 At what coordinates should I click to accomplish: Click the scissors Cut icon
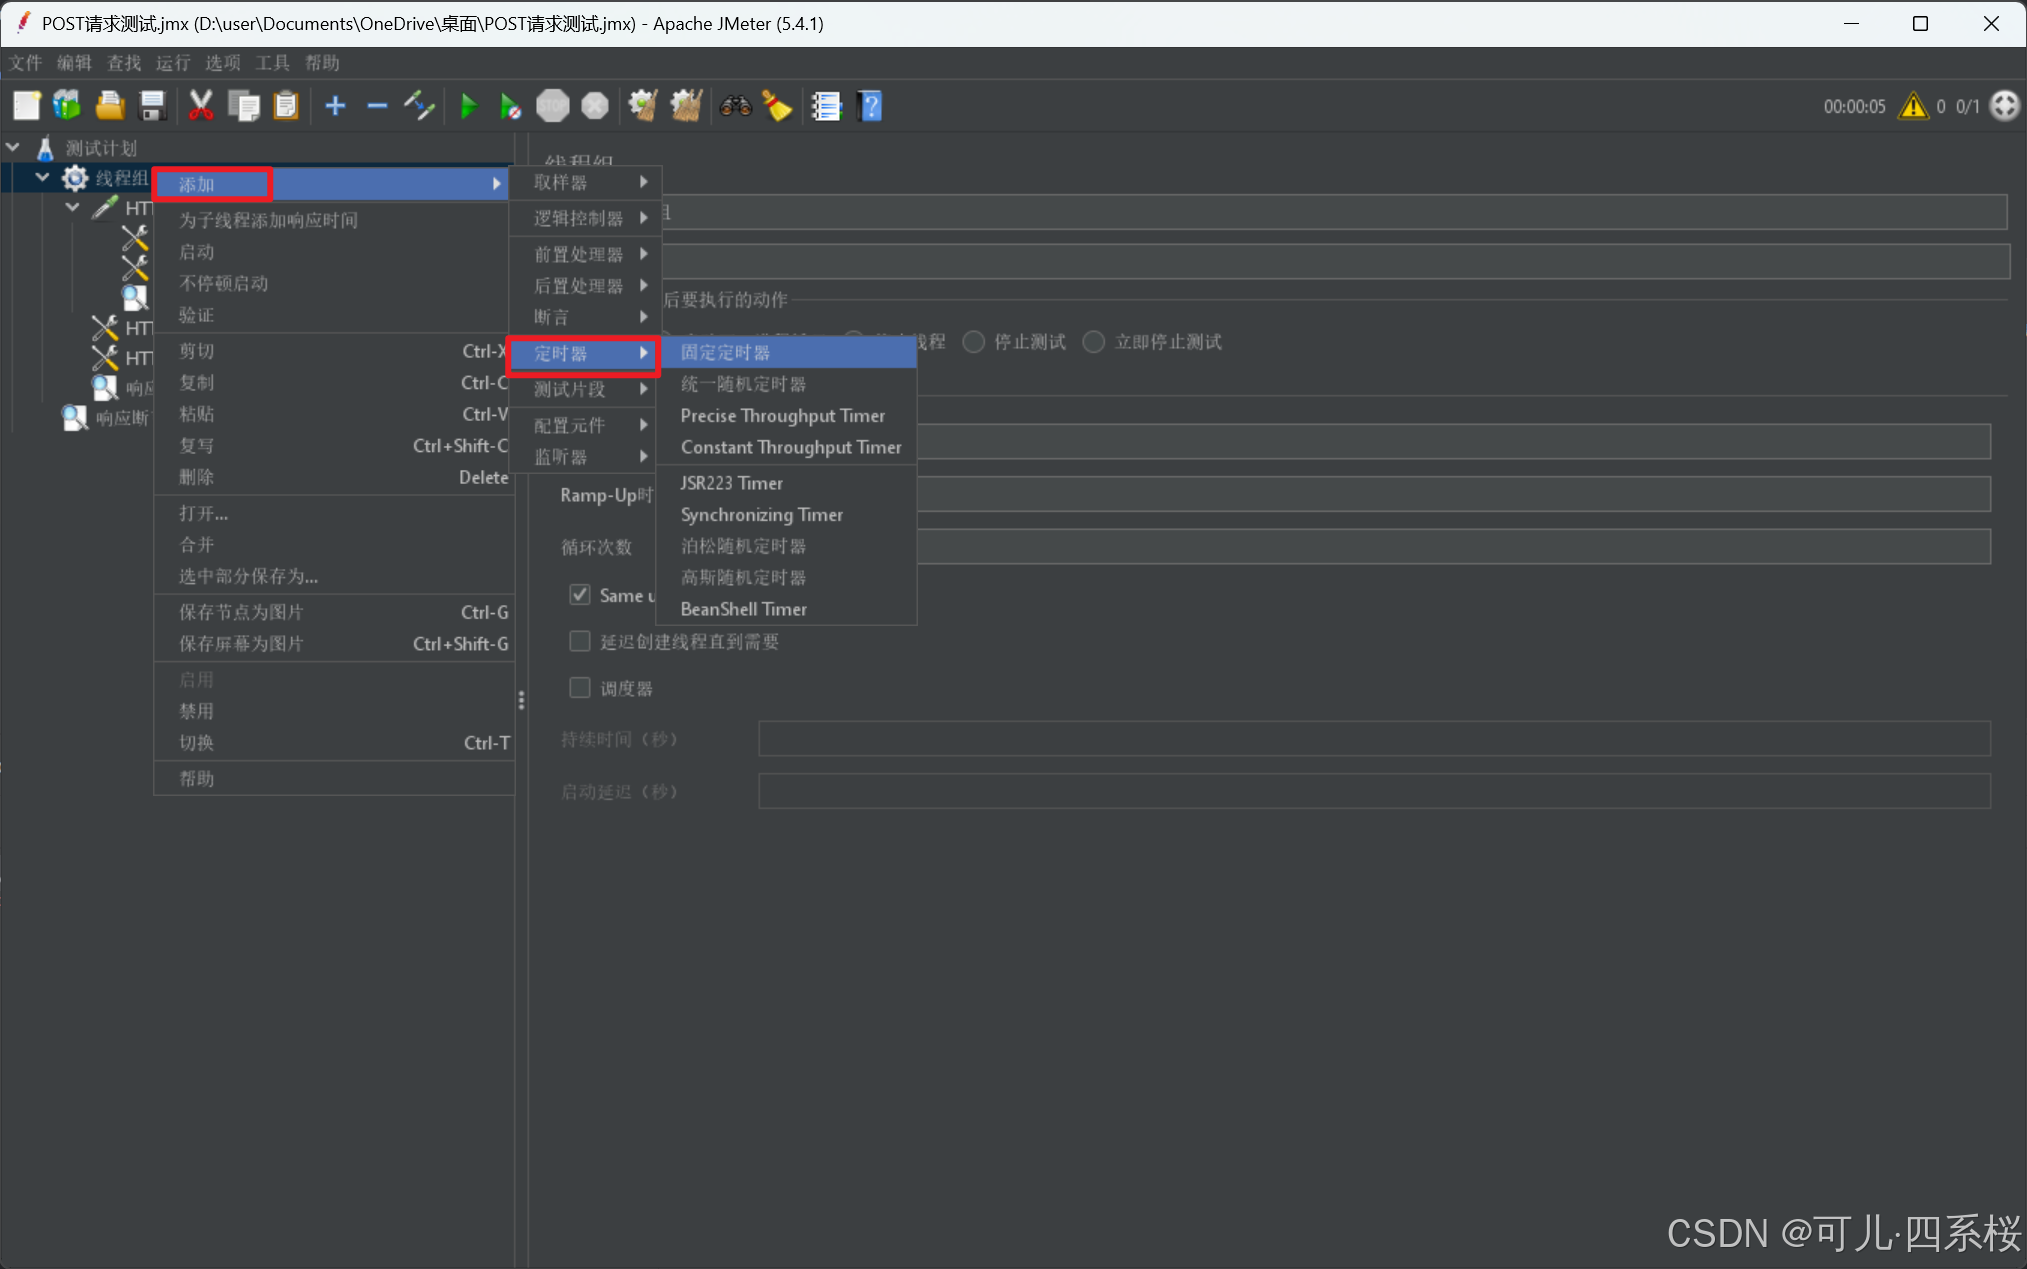pos(201,106)
